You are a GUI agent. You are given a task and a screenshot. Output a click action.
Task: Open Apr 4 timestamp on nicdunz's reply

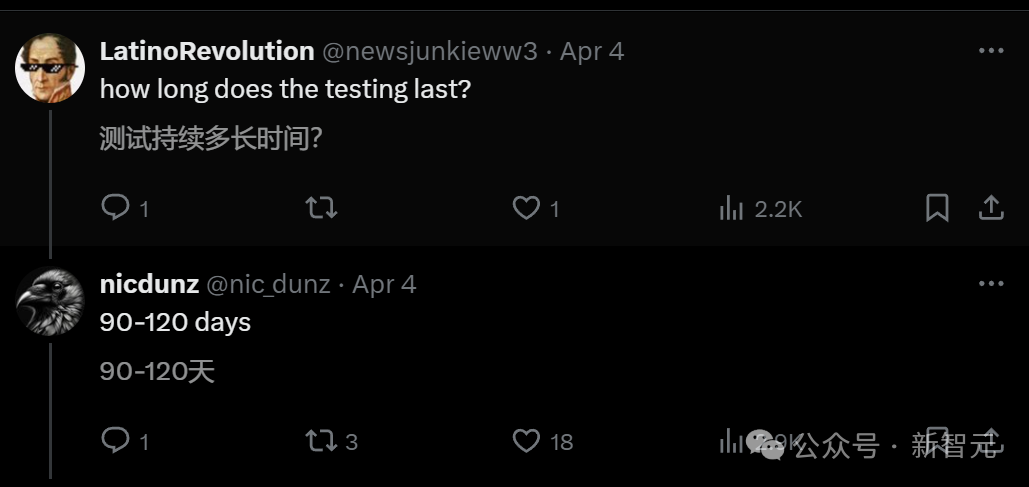pyautogui.click(x=385, y=285)
